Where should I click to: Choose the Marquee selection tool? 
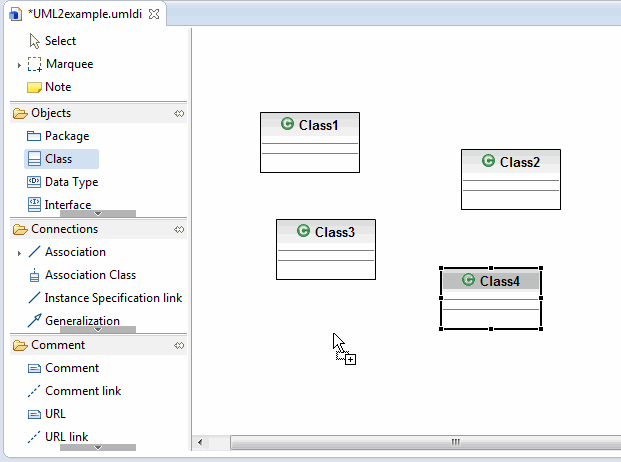pyautogui.click(x=68, y=64)
